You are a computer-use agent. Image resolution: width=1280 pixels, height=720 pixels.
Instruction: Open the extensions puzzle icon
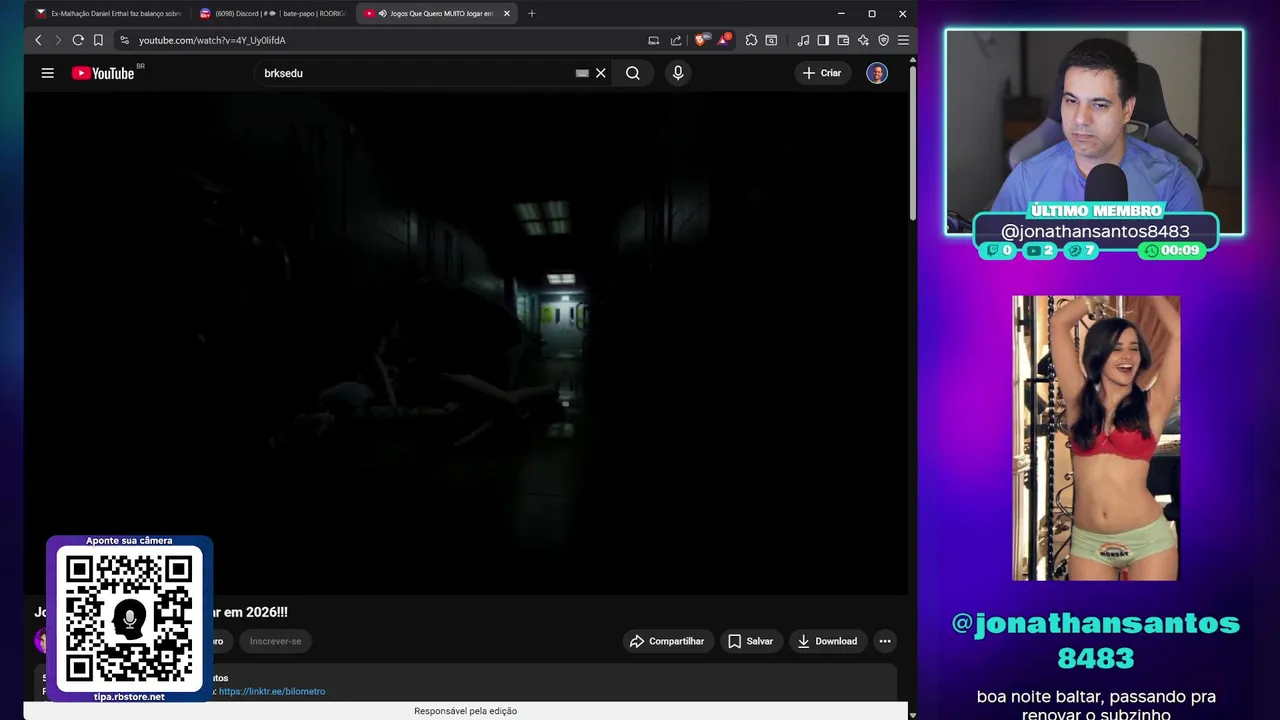751,40
